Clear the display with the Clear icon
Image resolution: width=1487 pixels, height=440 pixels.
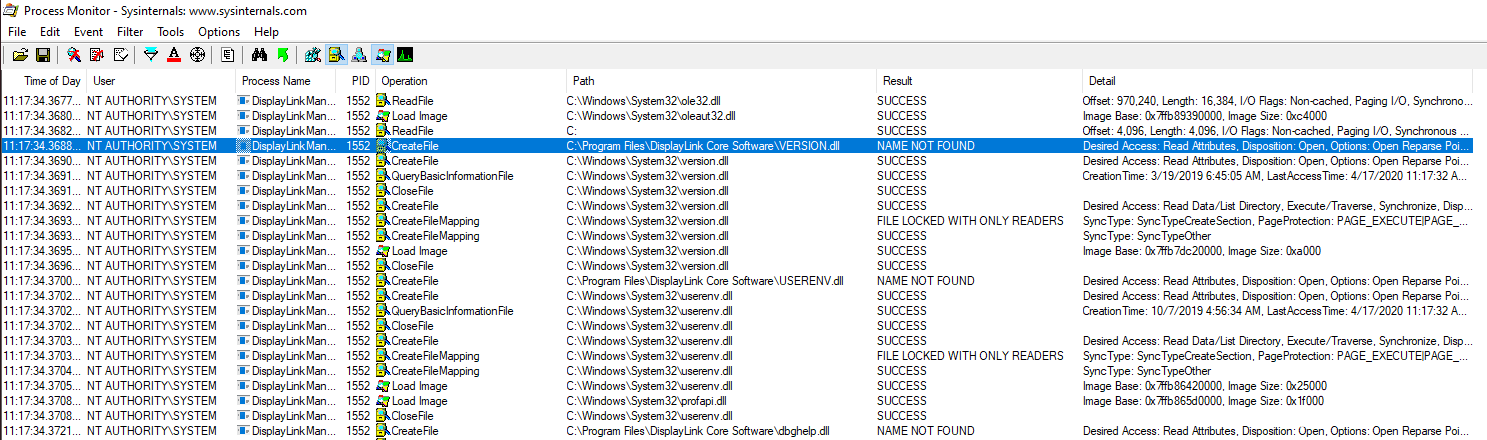[120, 55]
